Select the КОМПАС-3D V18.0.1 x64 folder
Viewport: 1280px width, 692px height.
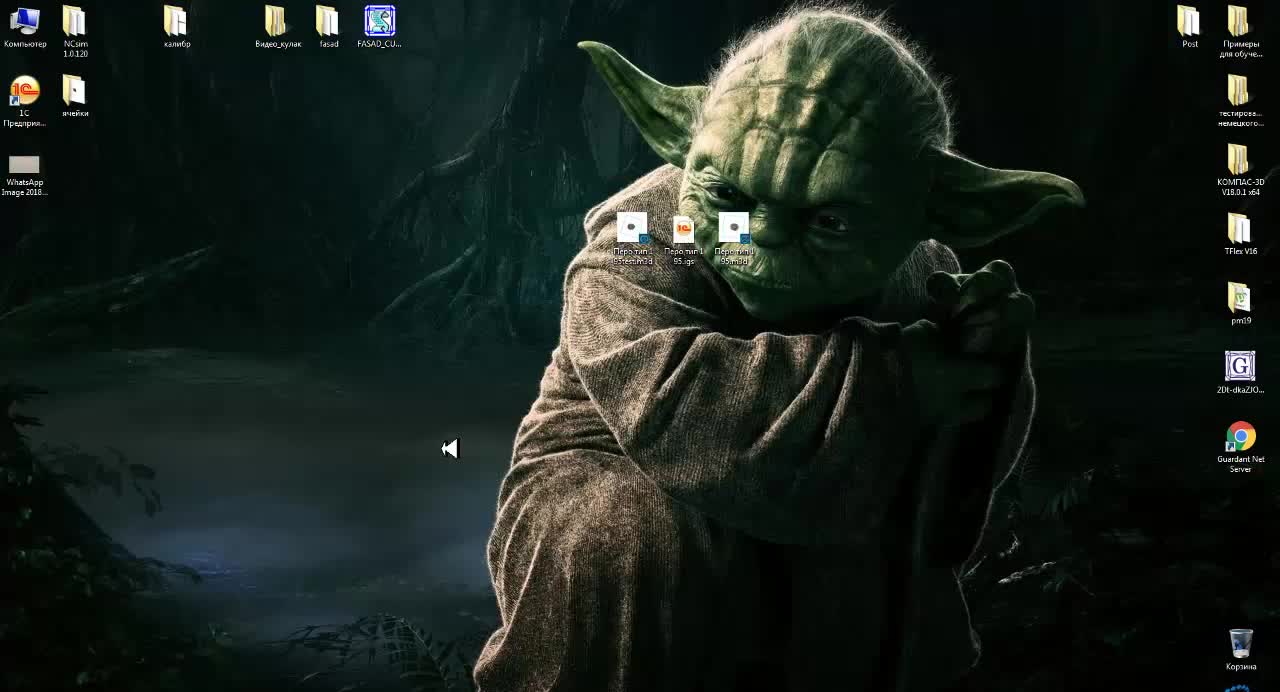1240,171
